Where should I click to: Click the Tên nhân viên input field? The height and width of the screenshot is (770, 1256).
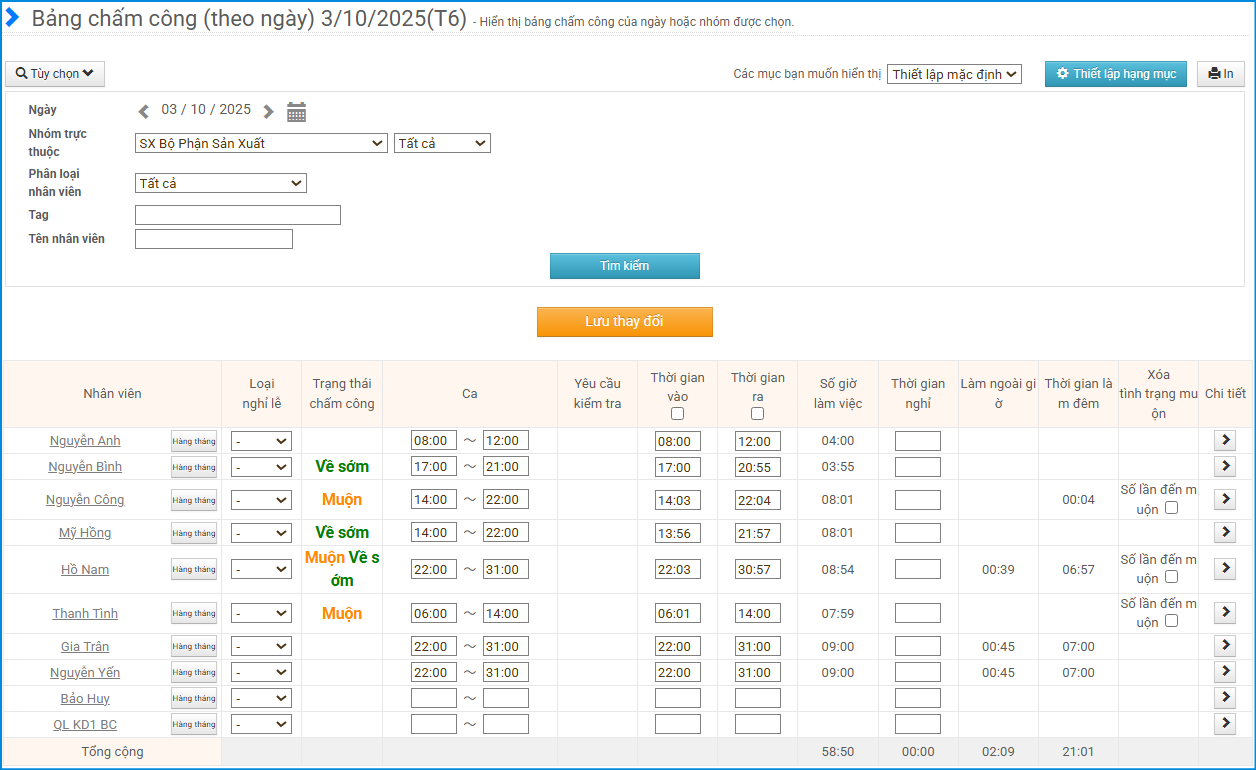tap(214, 239)
